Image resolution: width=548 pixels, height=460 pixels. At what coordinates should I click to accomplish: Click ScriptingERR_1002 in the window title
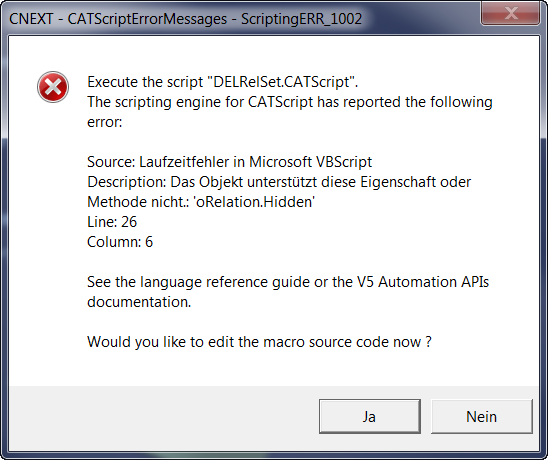coord(301,19)
